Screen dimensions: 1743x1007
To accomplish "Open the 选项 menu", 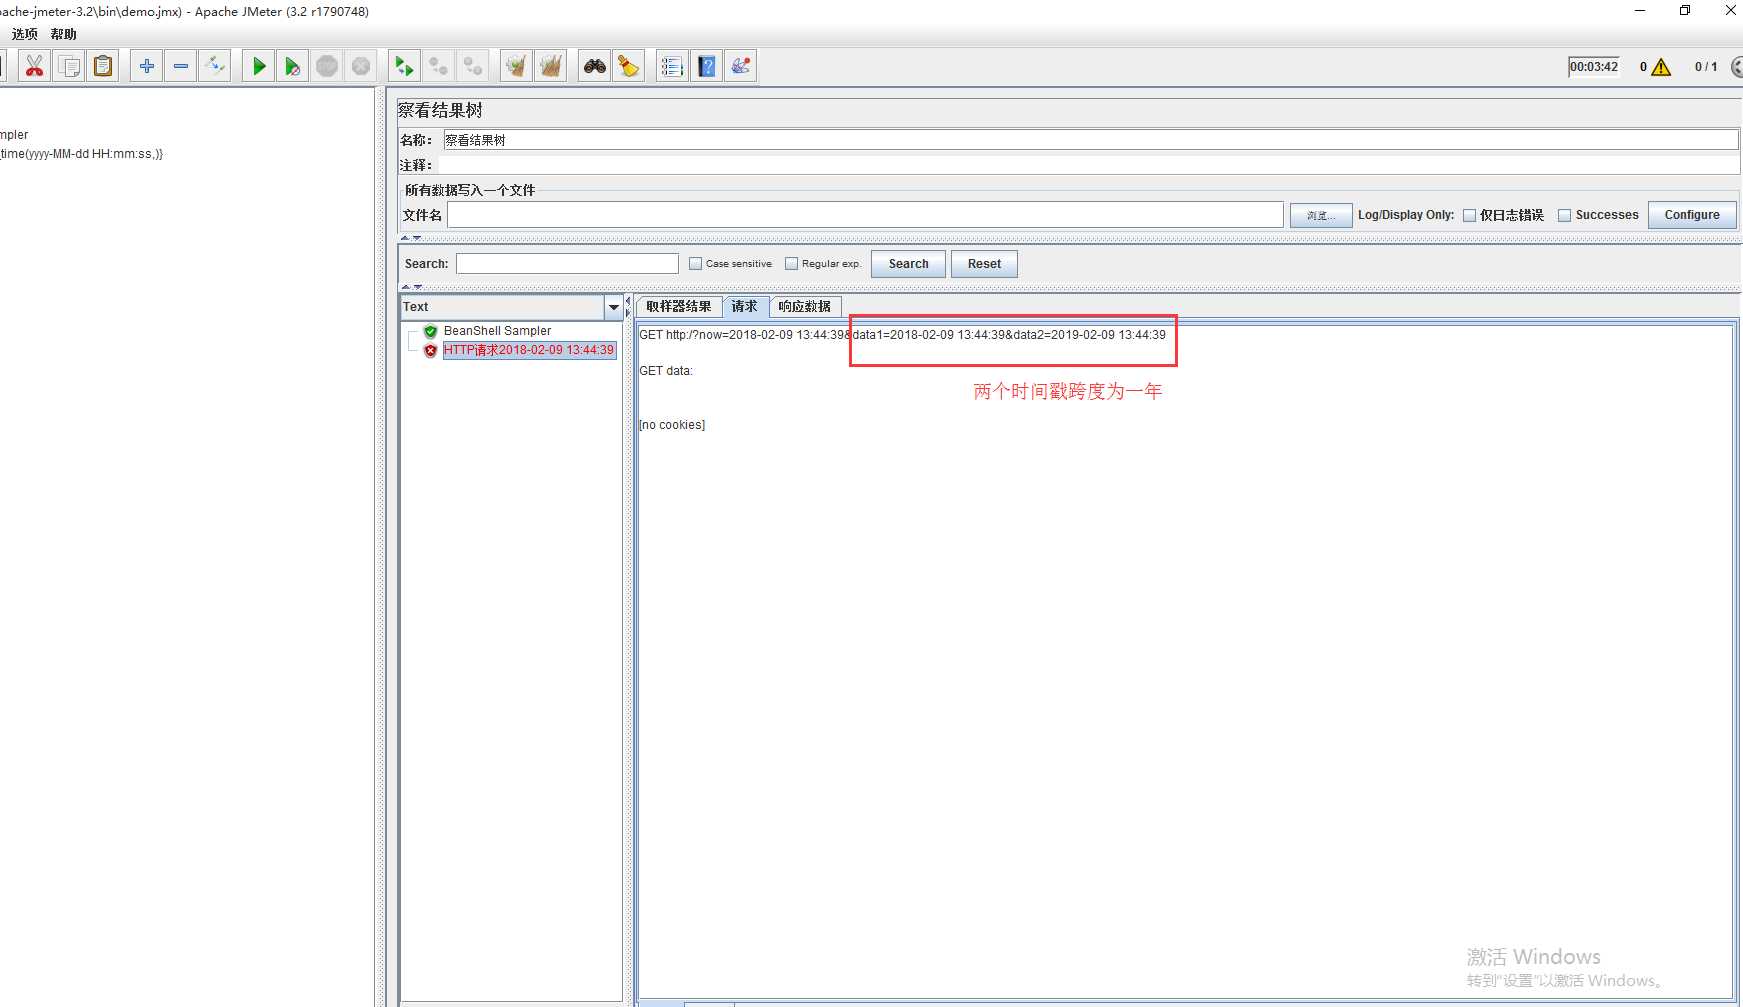I will click(x=25, y=34).
